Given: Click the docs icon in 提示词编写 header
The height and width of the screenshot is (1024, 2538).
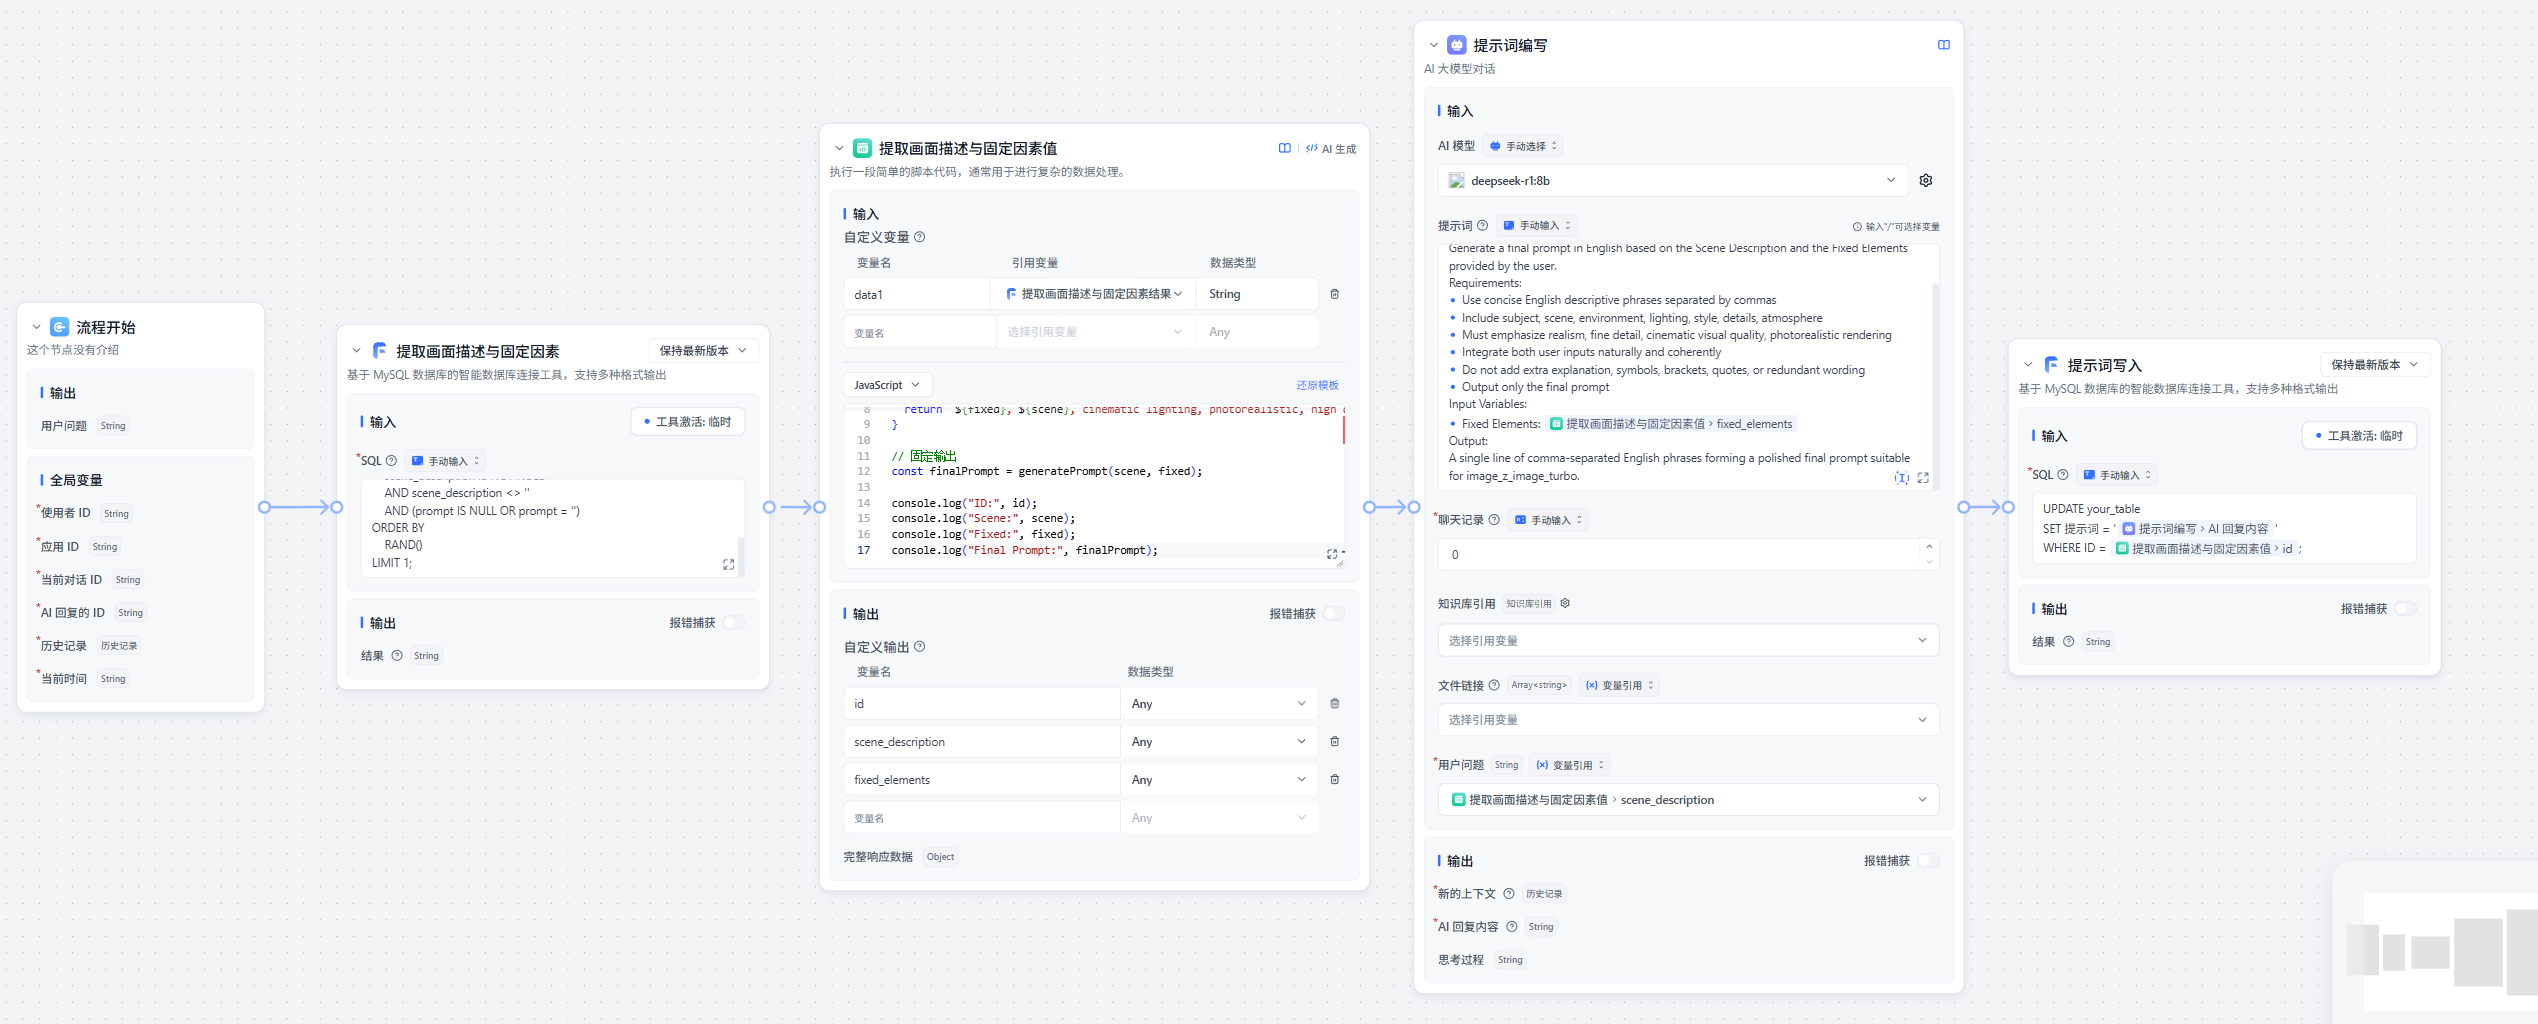Looking at the screenshot, I should (1943, 45).
